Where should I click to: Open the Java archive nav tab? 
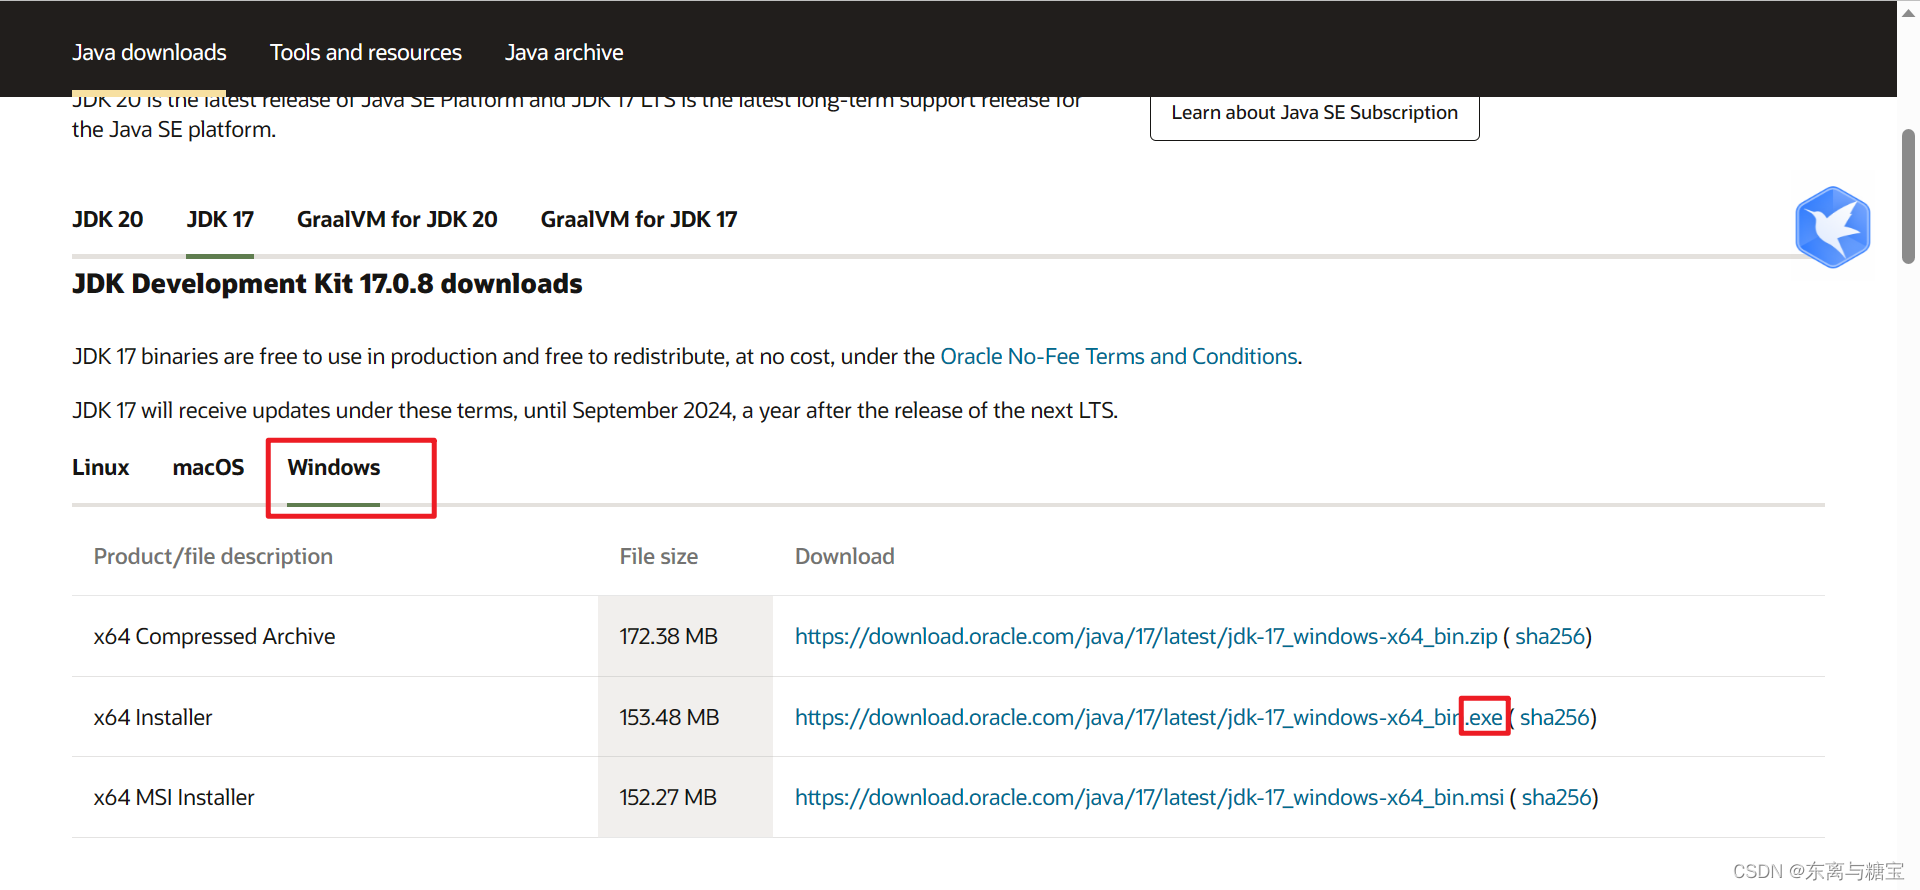[x=564, y=52]
